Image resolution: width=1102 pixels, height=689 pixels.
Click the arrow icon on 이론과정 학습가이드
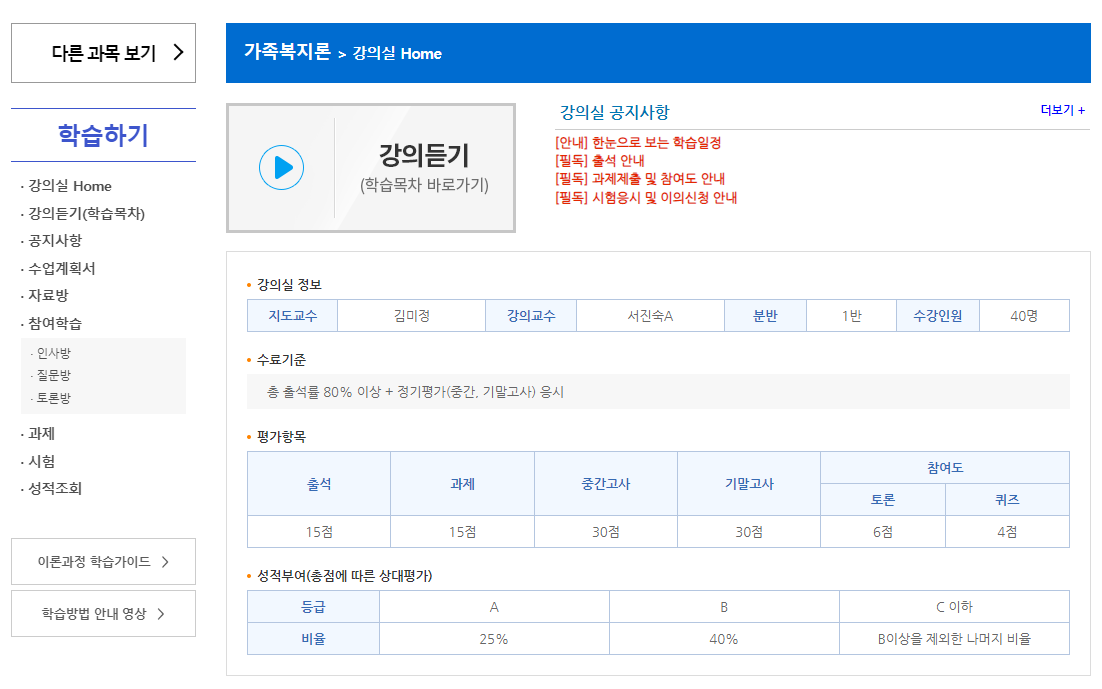pyautogui.click(x=165, y=562)
